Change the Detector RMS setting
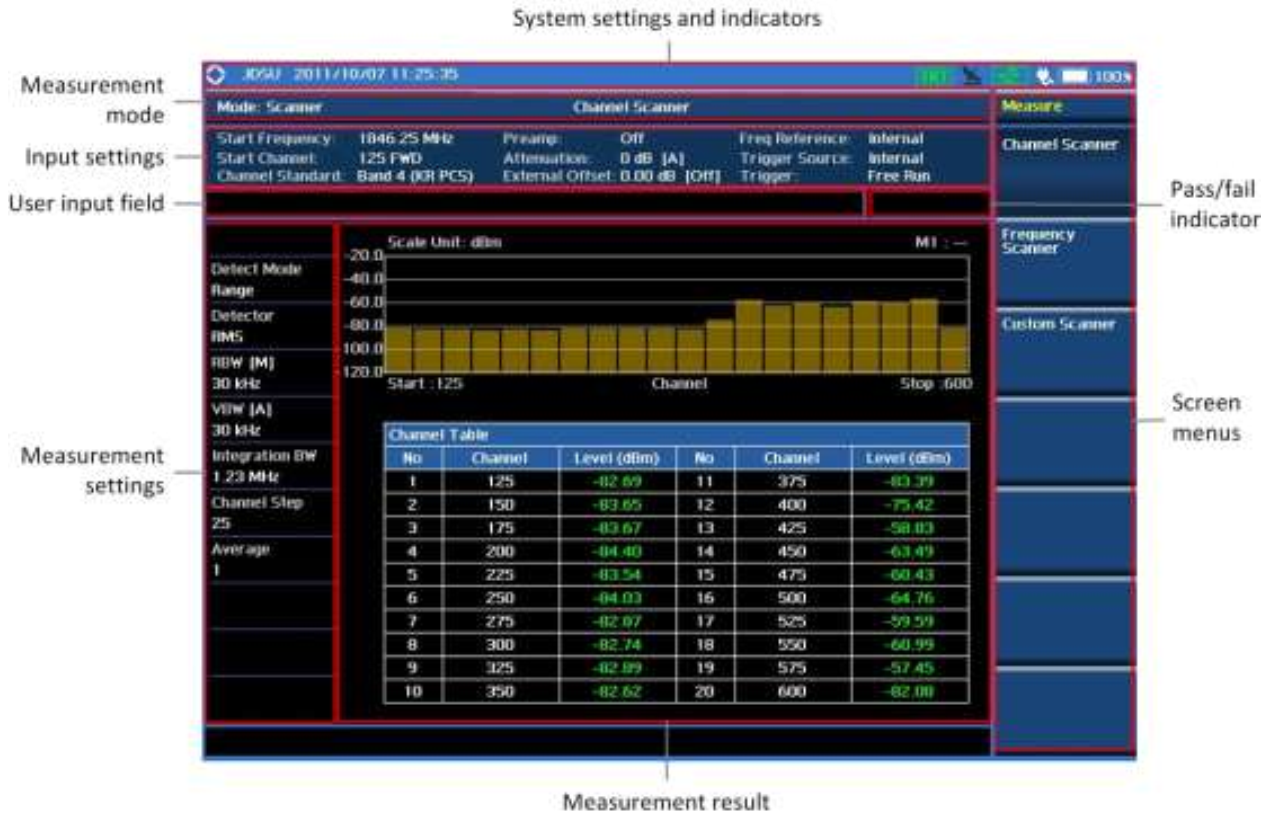1278x819 pixels. coord(267,325)
